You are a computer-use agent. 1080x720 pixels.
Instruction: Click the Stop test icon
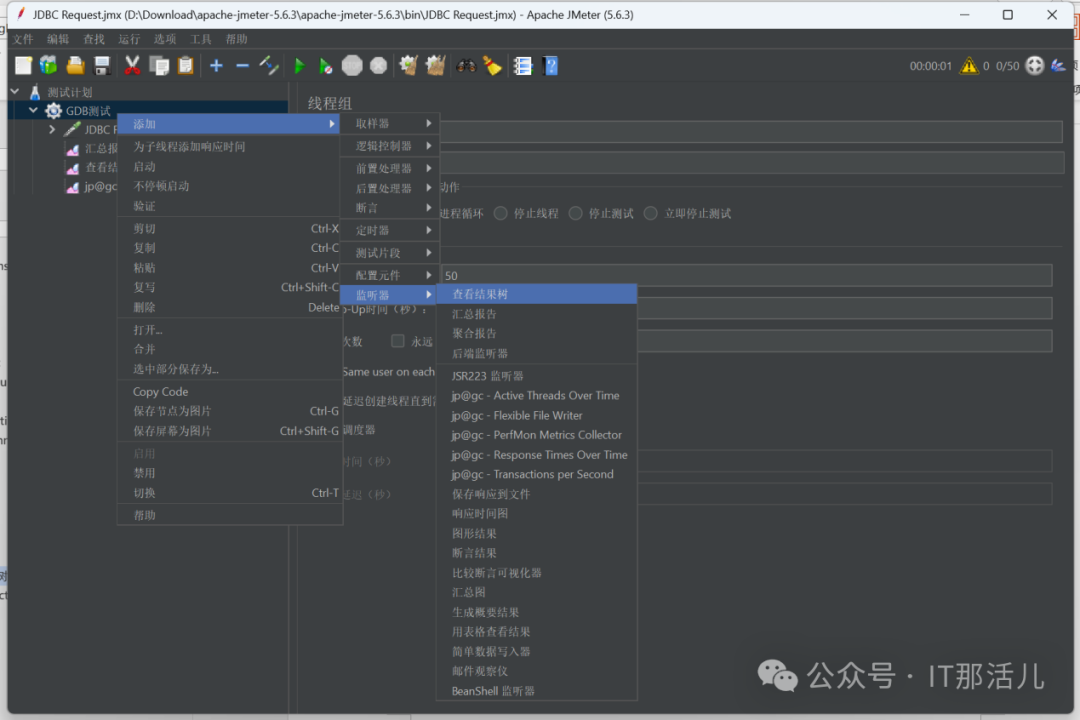(x=352, y=65)
